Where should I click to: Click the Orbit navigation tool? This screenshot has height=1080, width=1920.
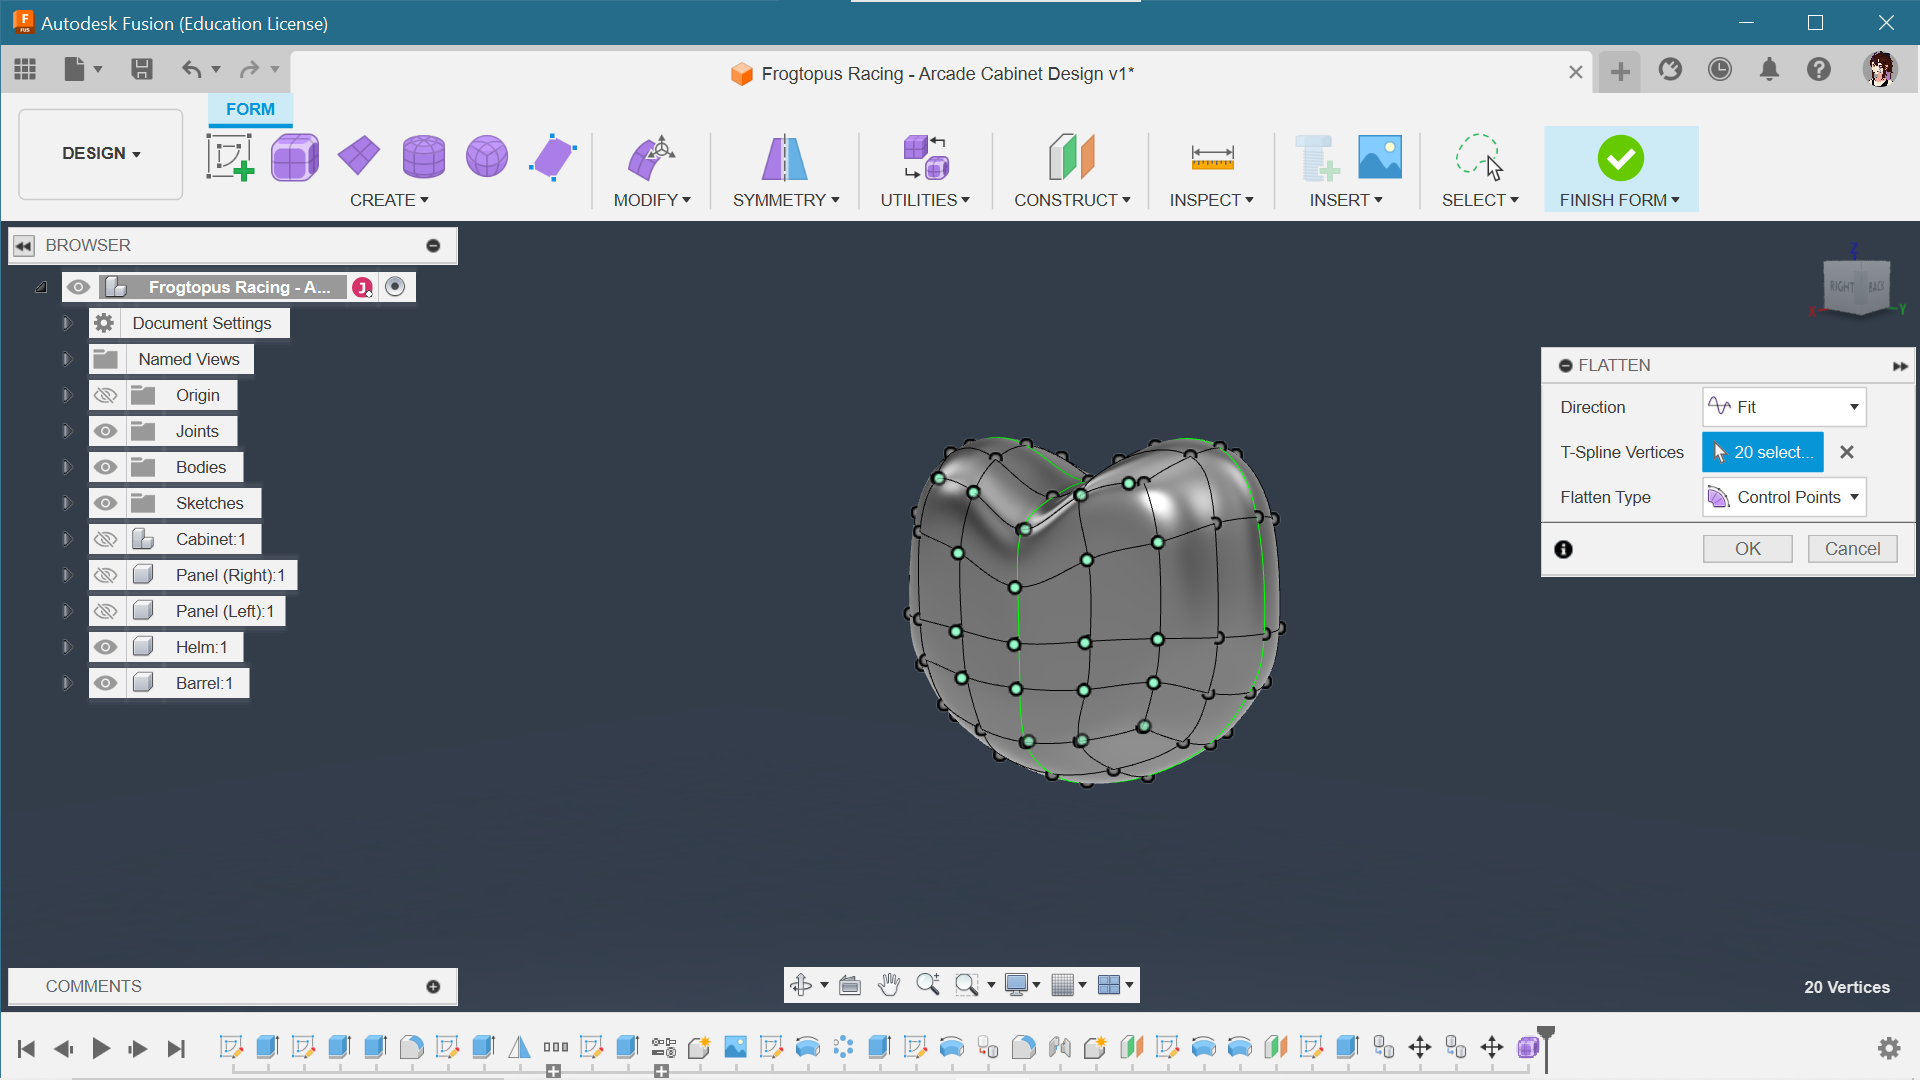tap(801, 985)
